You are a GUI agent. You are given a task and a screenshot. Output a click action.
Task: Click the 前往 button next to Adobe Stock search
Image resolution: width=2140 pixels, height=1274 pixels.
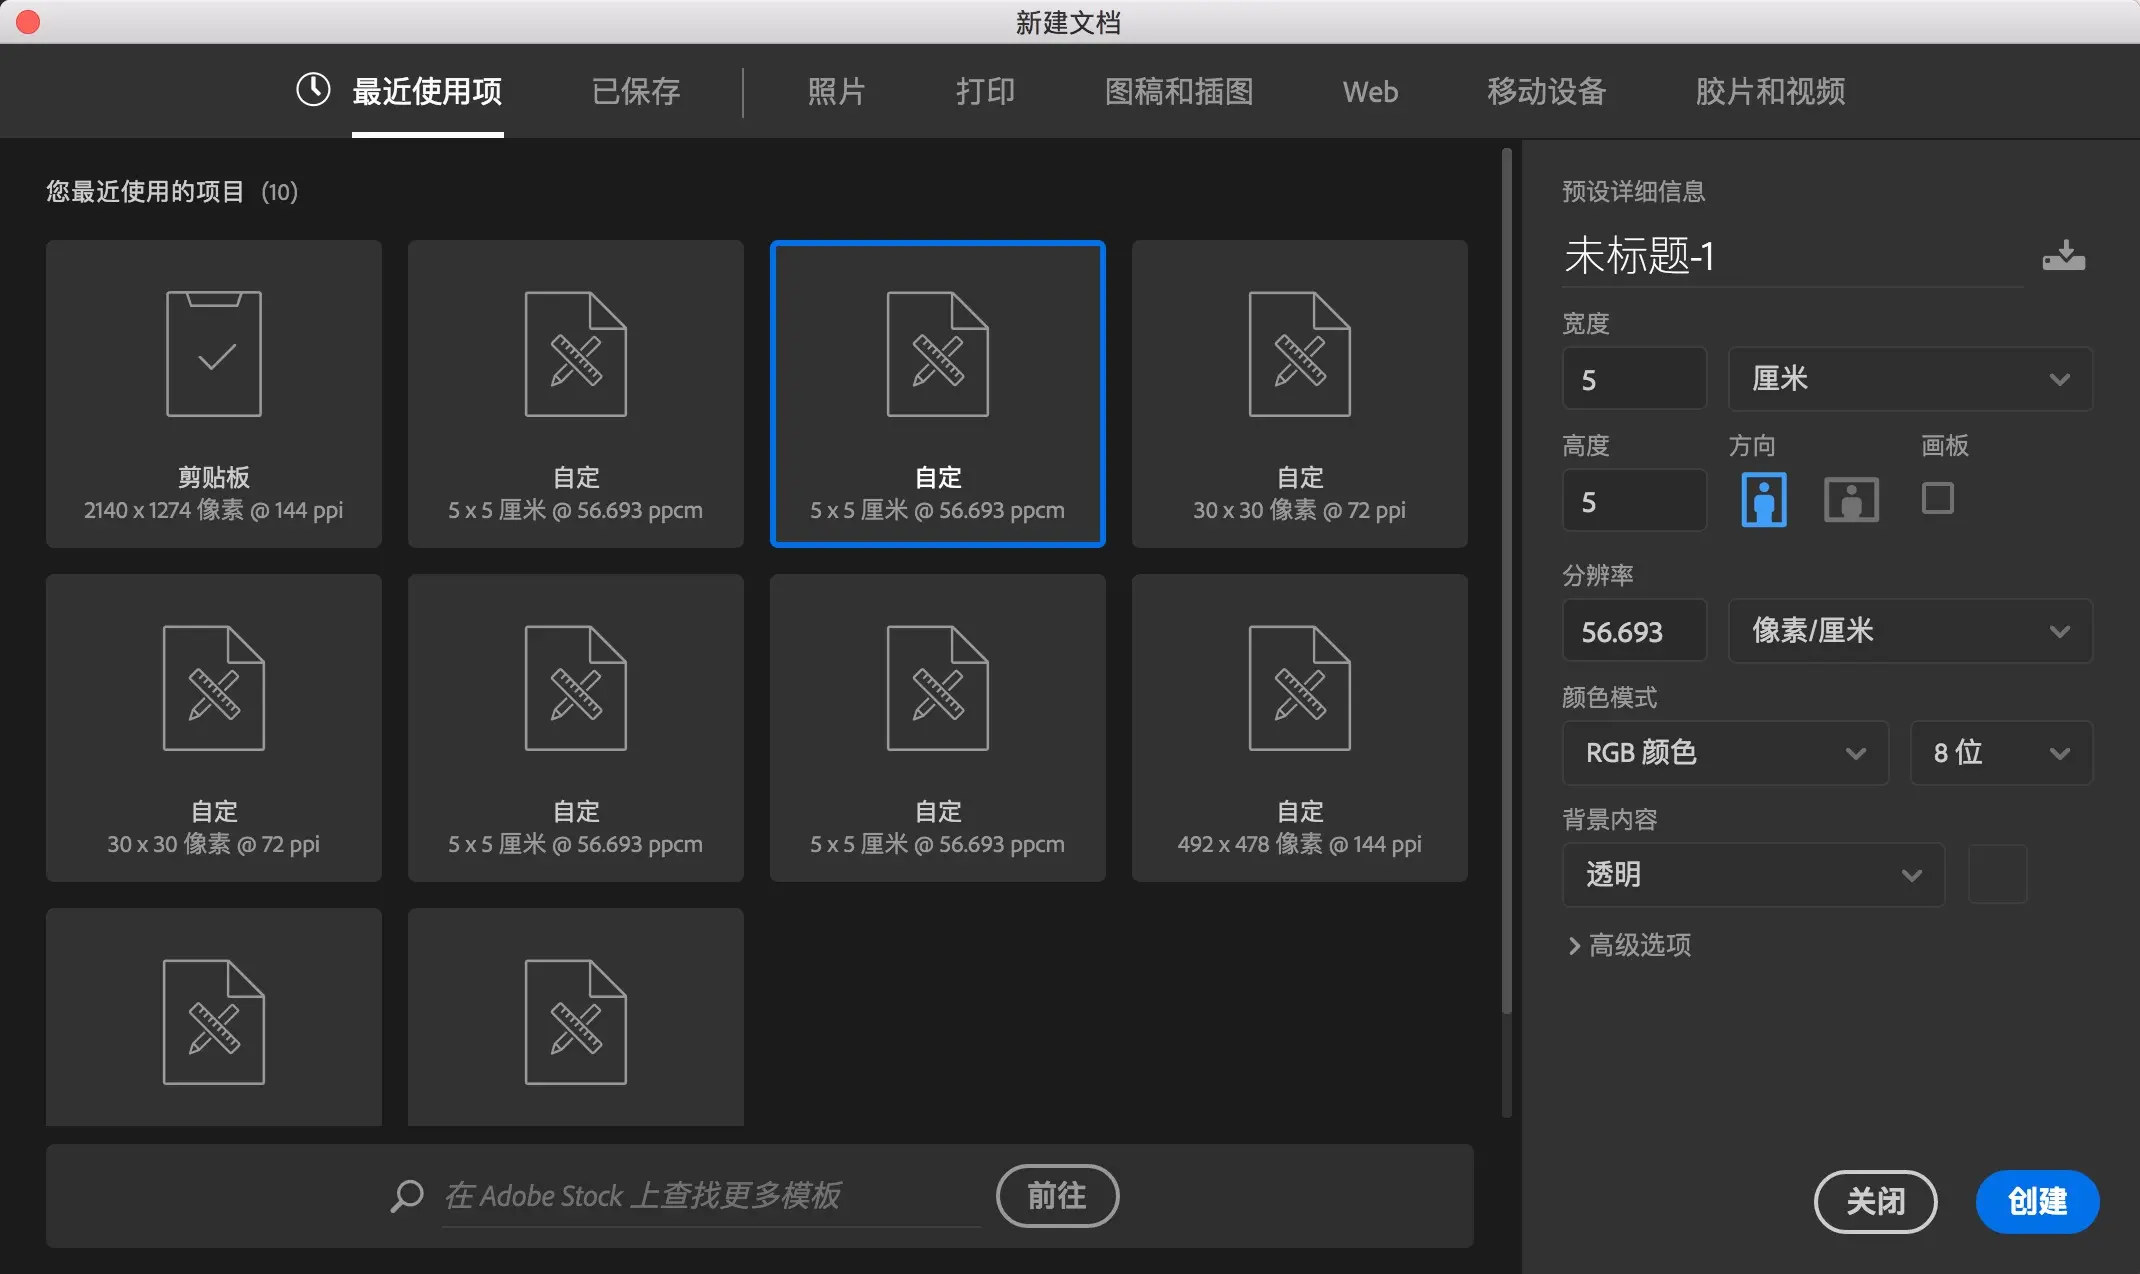click(1056, 1195)
